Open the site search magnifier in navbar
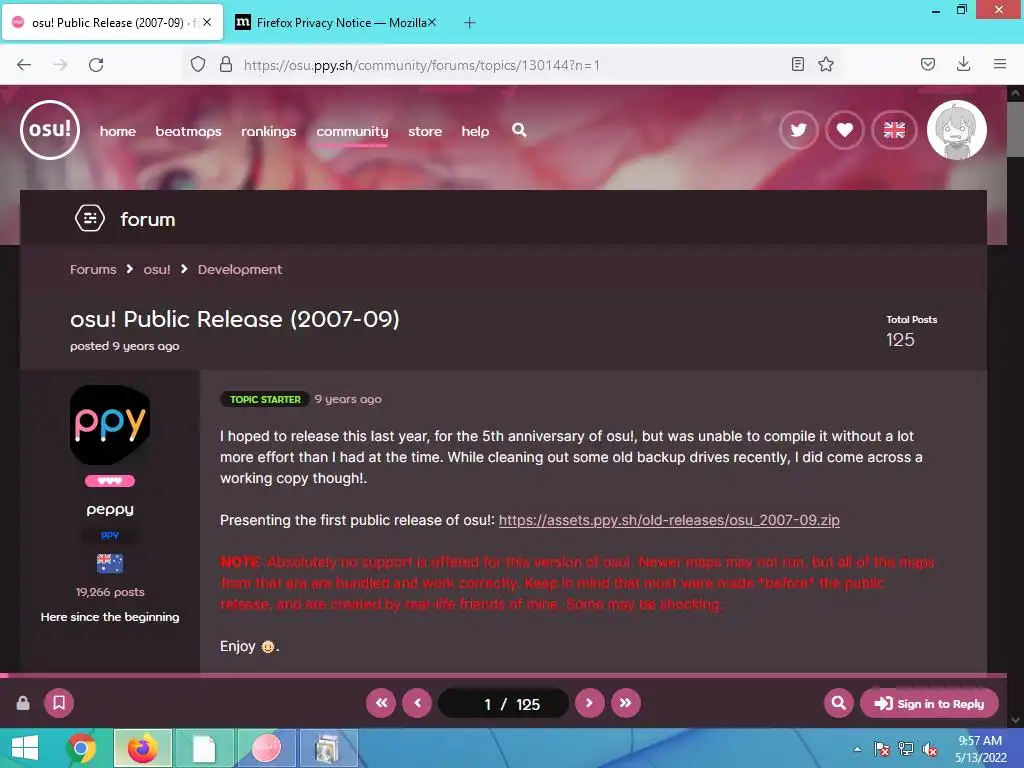Viewport: 1024px width, 768px height. click(x=519, y=130)
